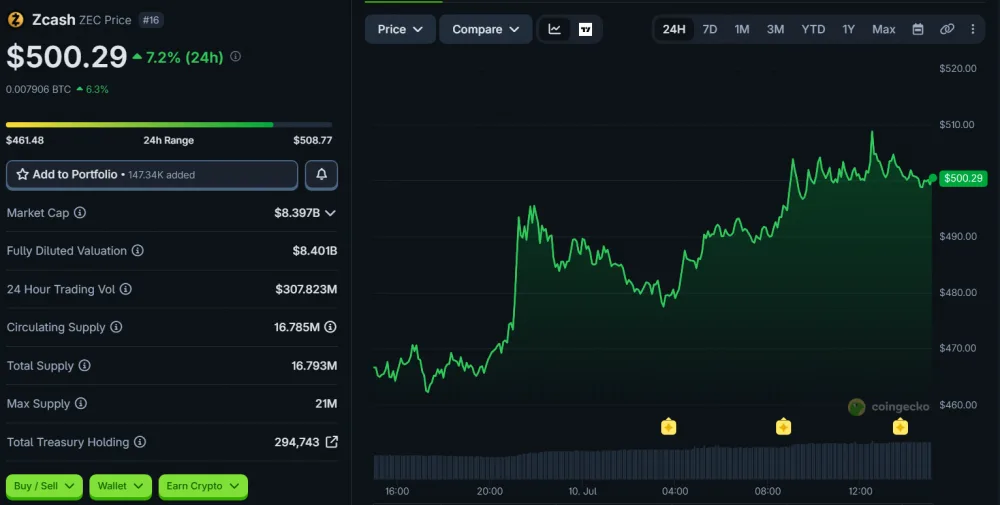This screenshot has height=505, width=1000.
Task: Click the price alert bell icon
Action: pos(321,174)
